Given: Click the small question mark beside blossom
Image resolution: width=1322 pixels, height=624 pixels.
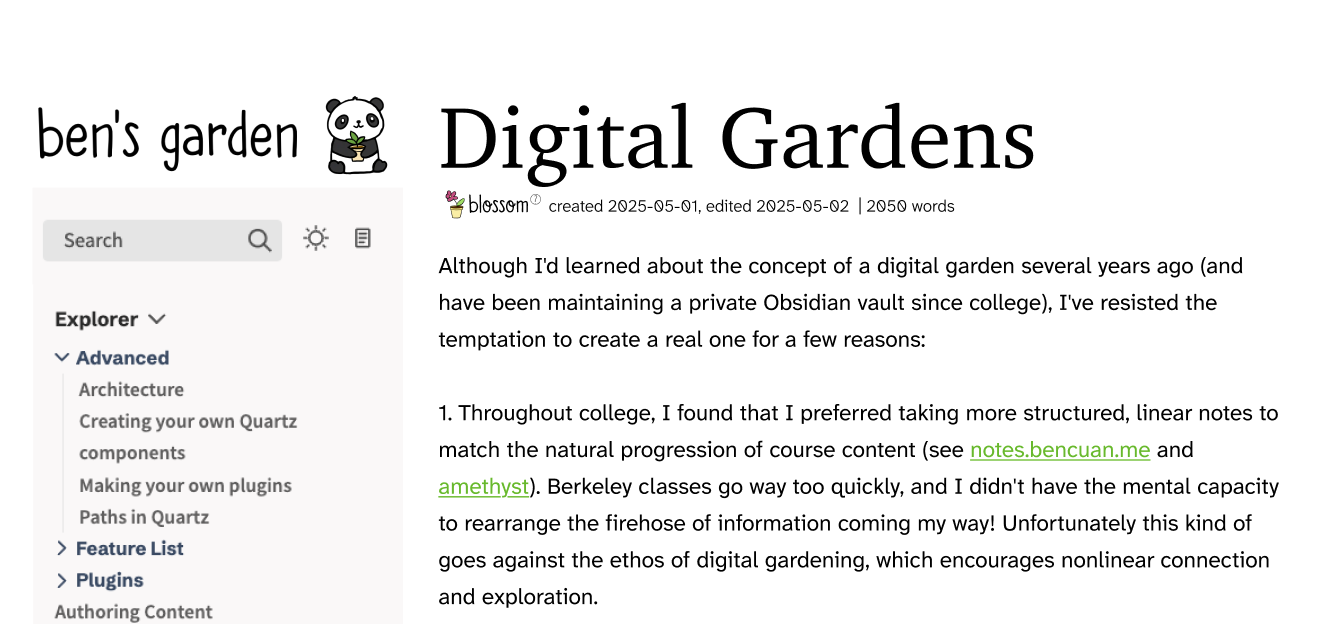Looking at the screenshot, I should [535, 200].
